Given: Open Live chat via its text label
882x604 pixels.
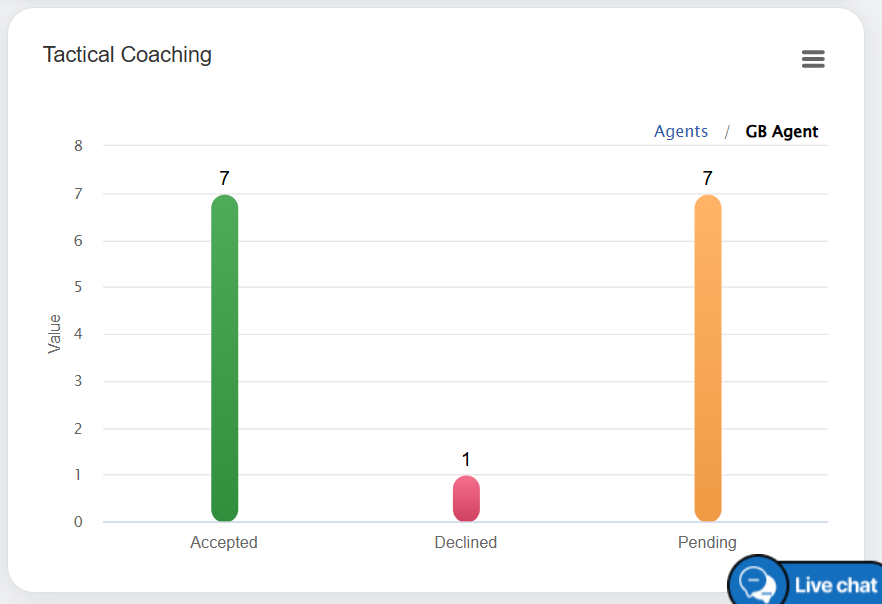Looking at the screenshot, I should click(836, 585).
